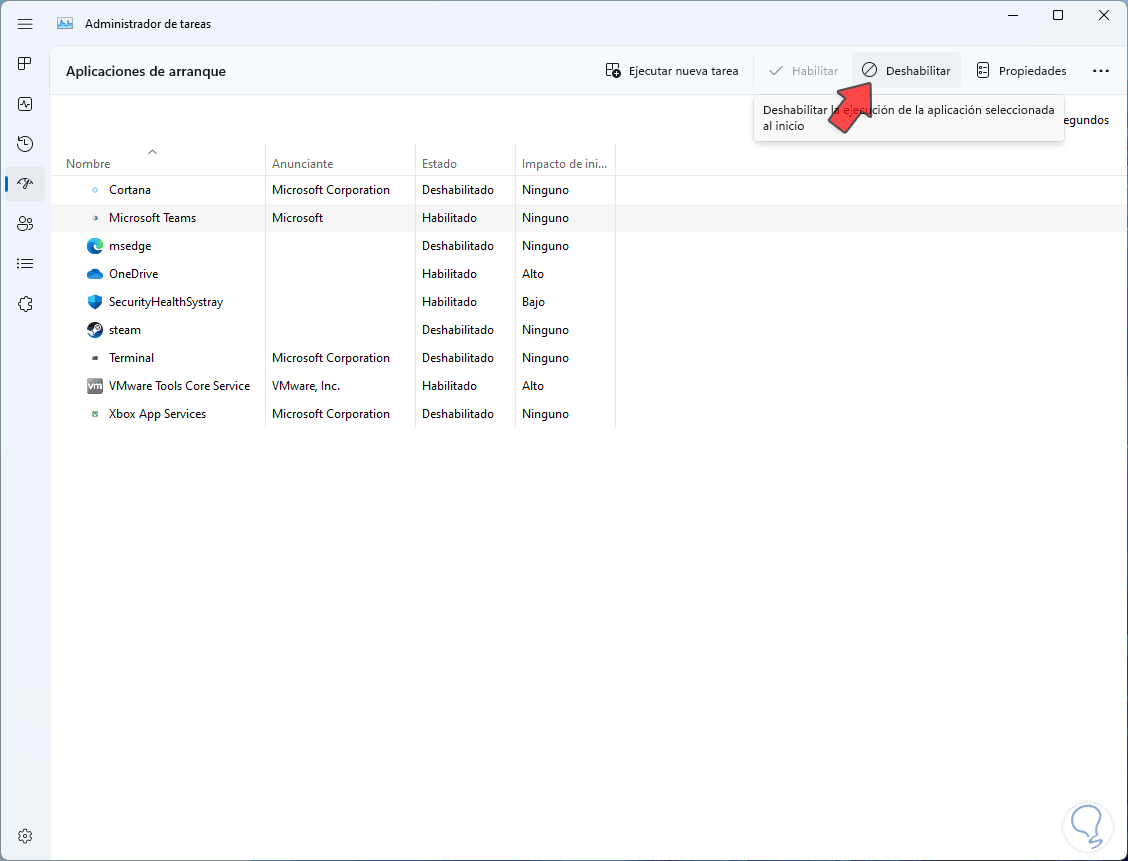Open the App history page in the sidebar

click(25, 144)
